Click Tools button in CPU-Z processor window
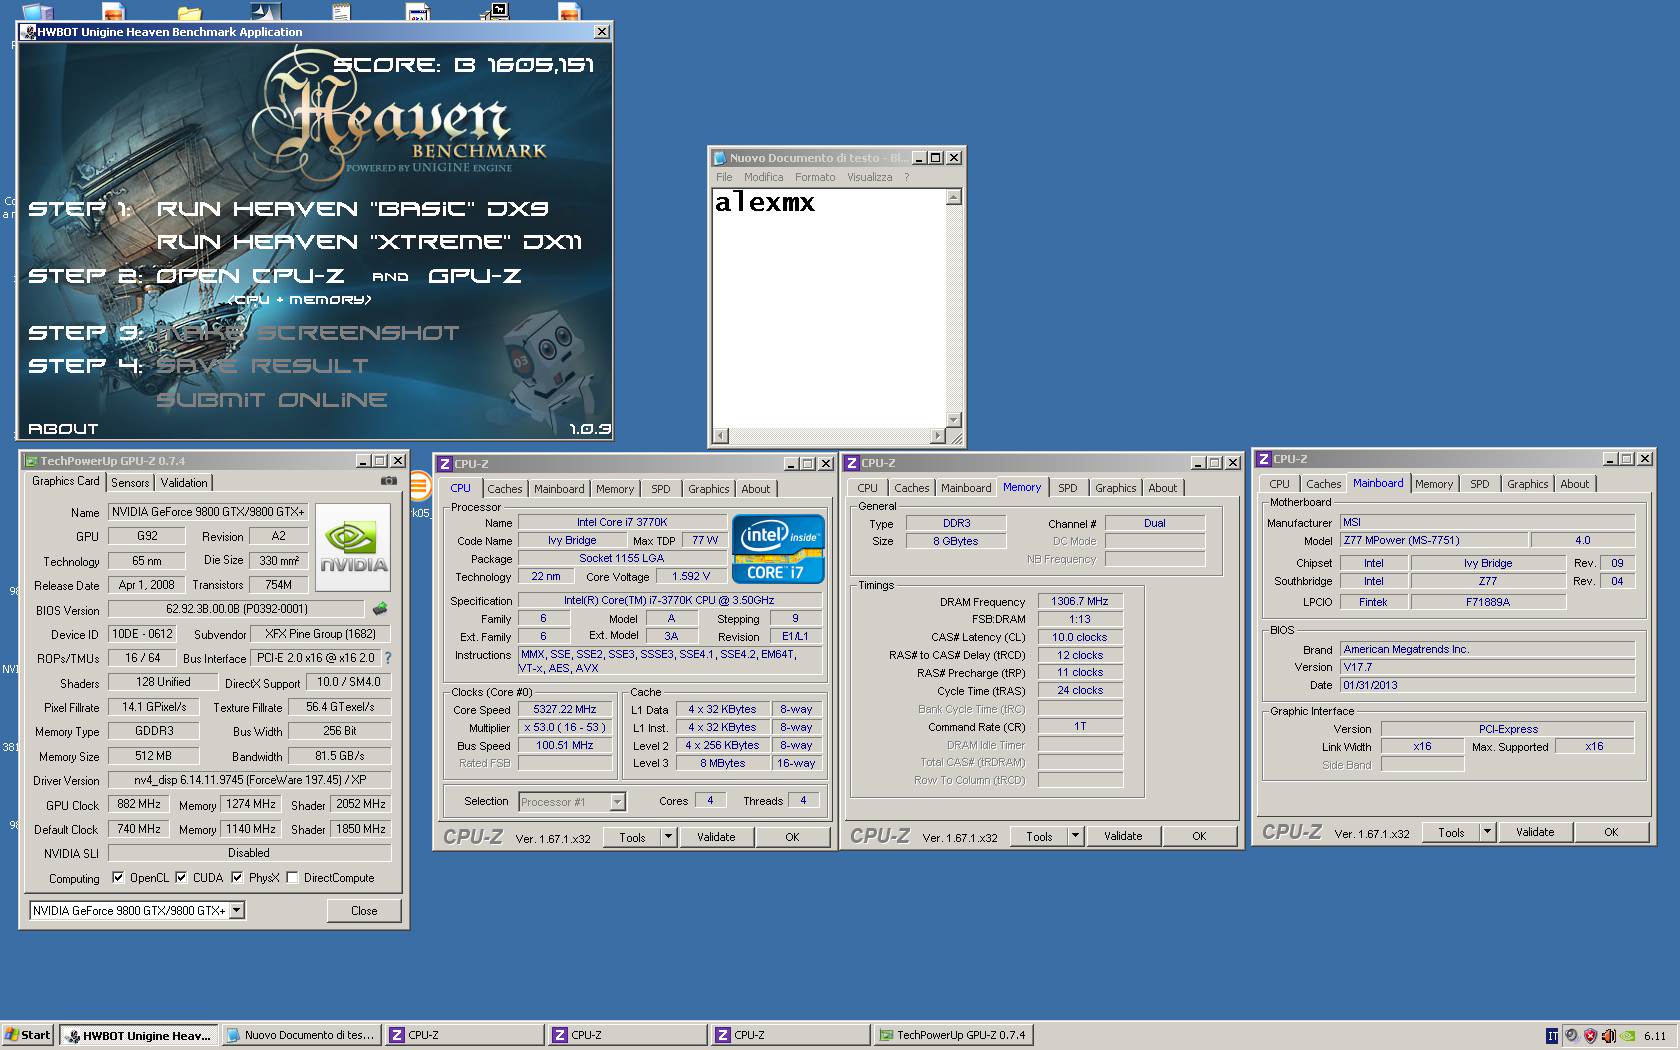Image resolution: width=1680 pixels, height=1050 pixels. [x=632, y=837]
